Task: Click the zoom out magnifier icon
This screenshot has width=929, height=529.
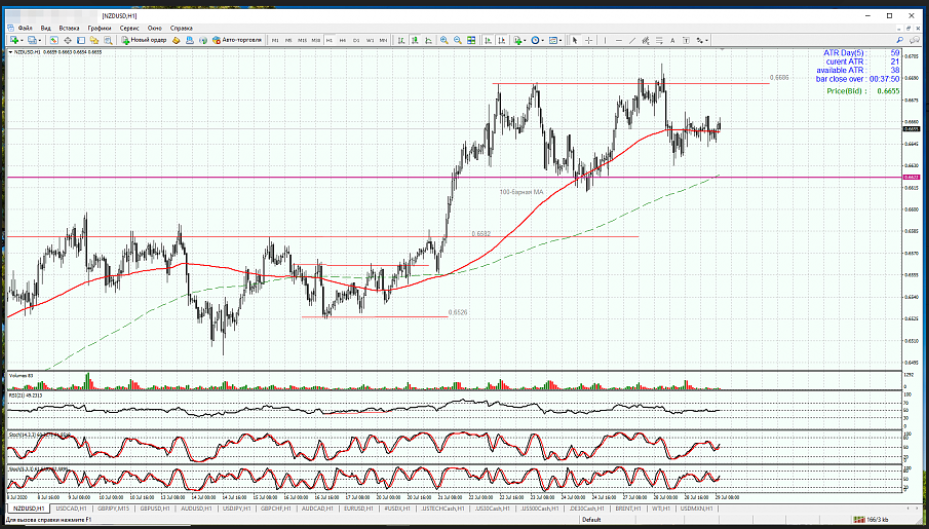Action: (459, 40)
